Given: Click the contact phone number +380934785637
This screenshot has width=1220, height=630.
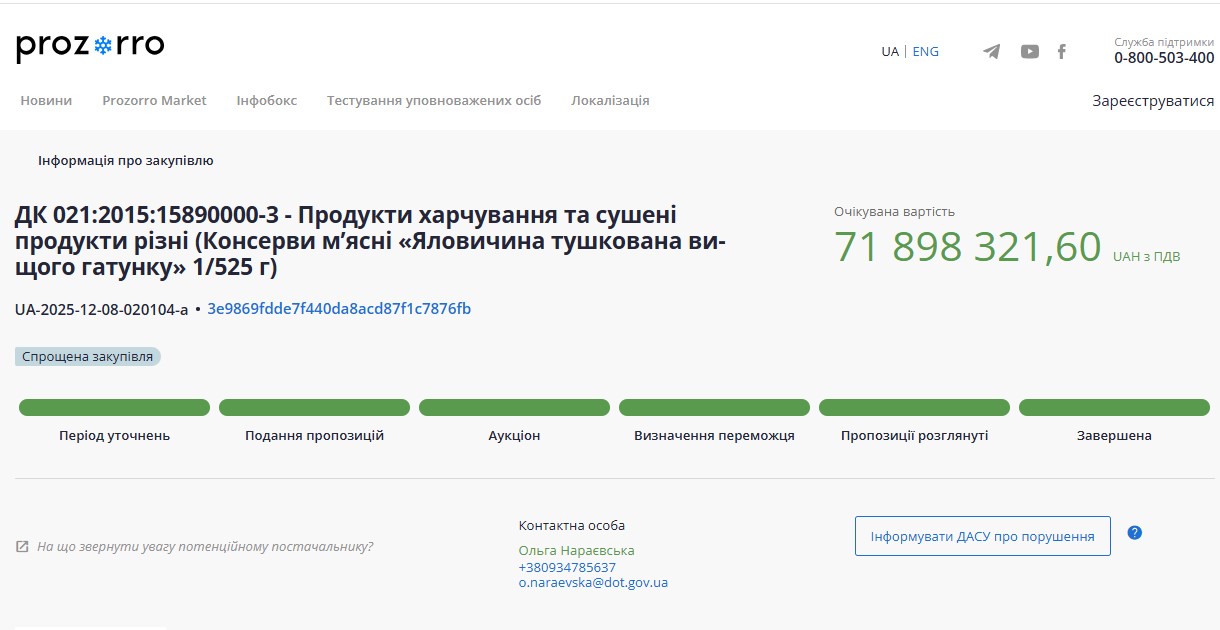Looking at the screenshot, I should click(567, 567).
